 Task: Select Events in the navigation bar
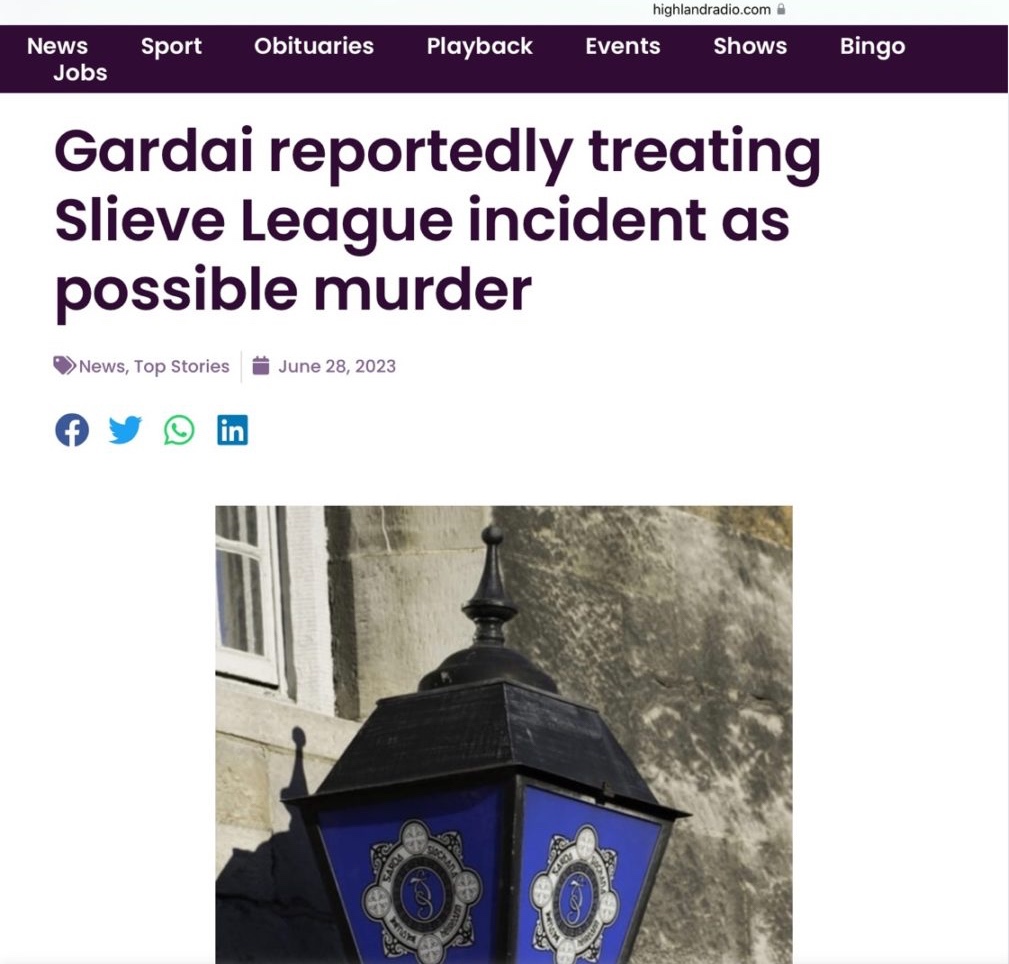coord(623,46)
